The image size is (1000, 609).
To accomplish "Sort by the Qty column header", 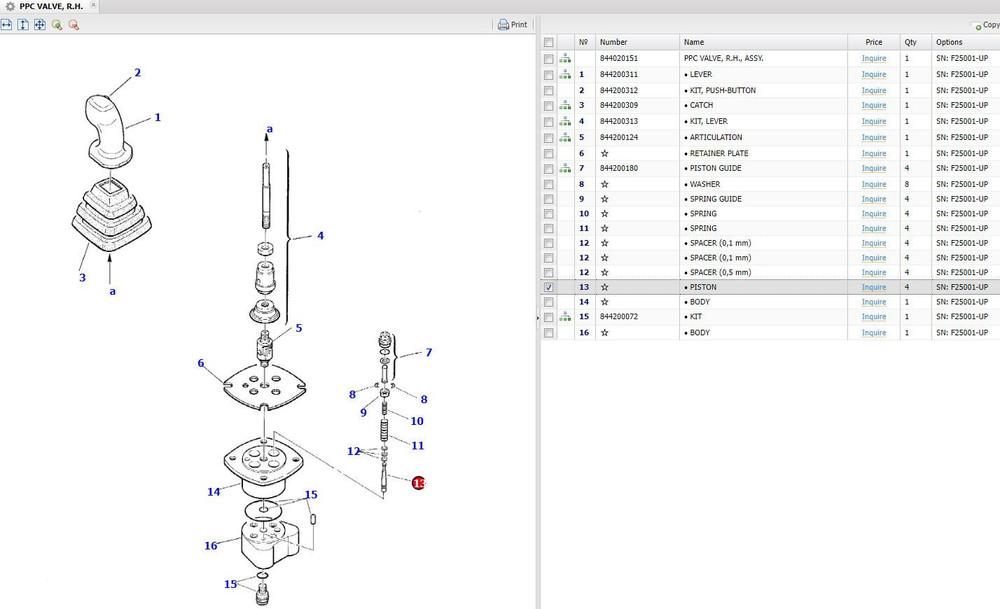I will pos(915,42).
